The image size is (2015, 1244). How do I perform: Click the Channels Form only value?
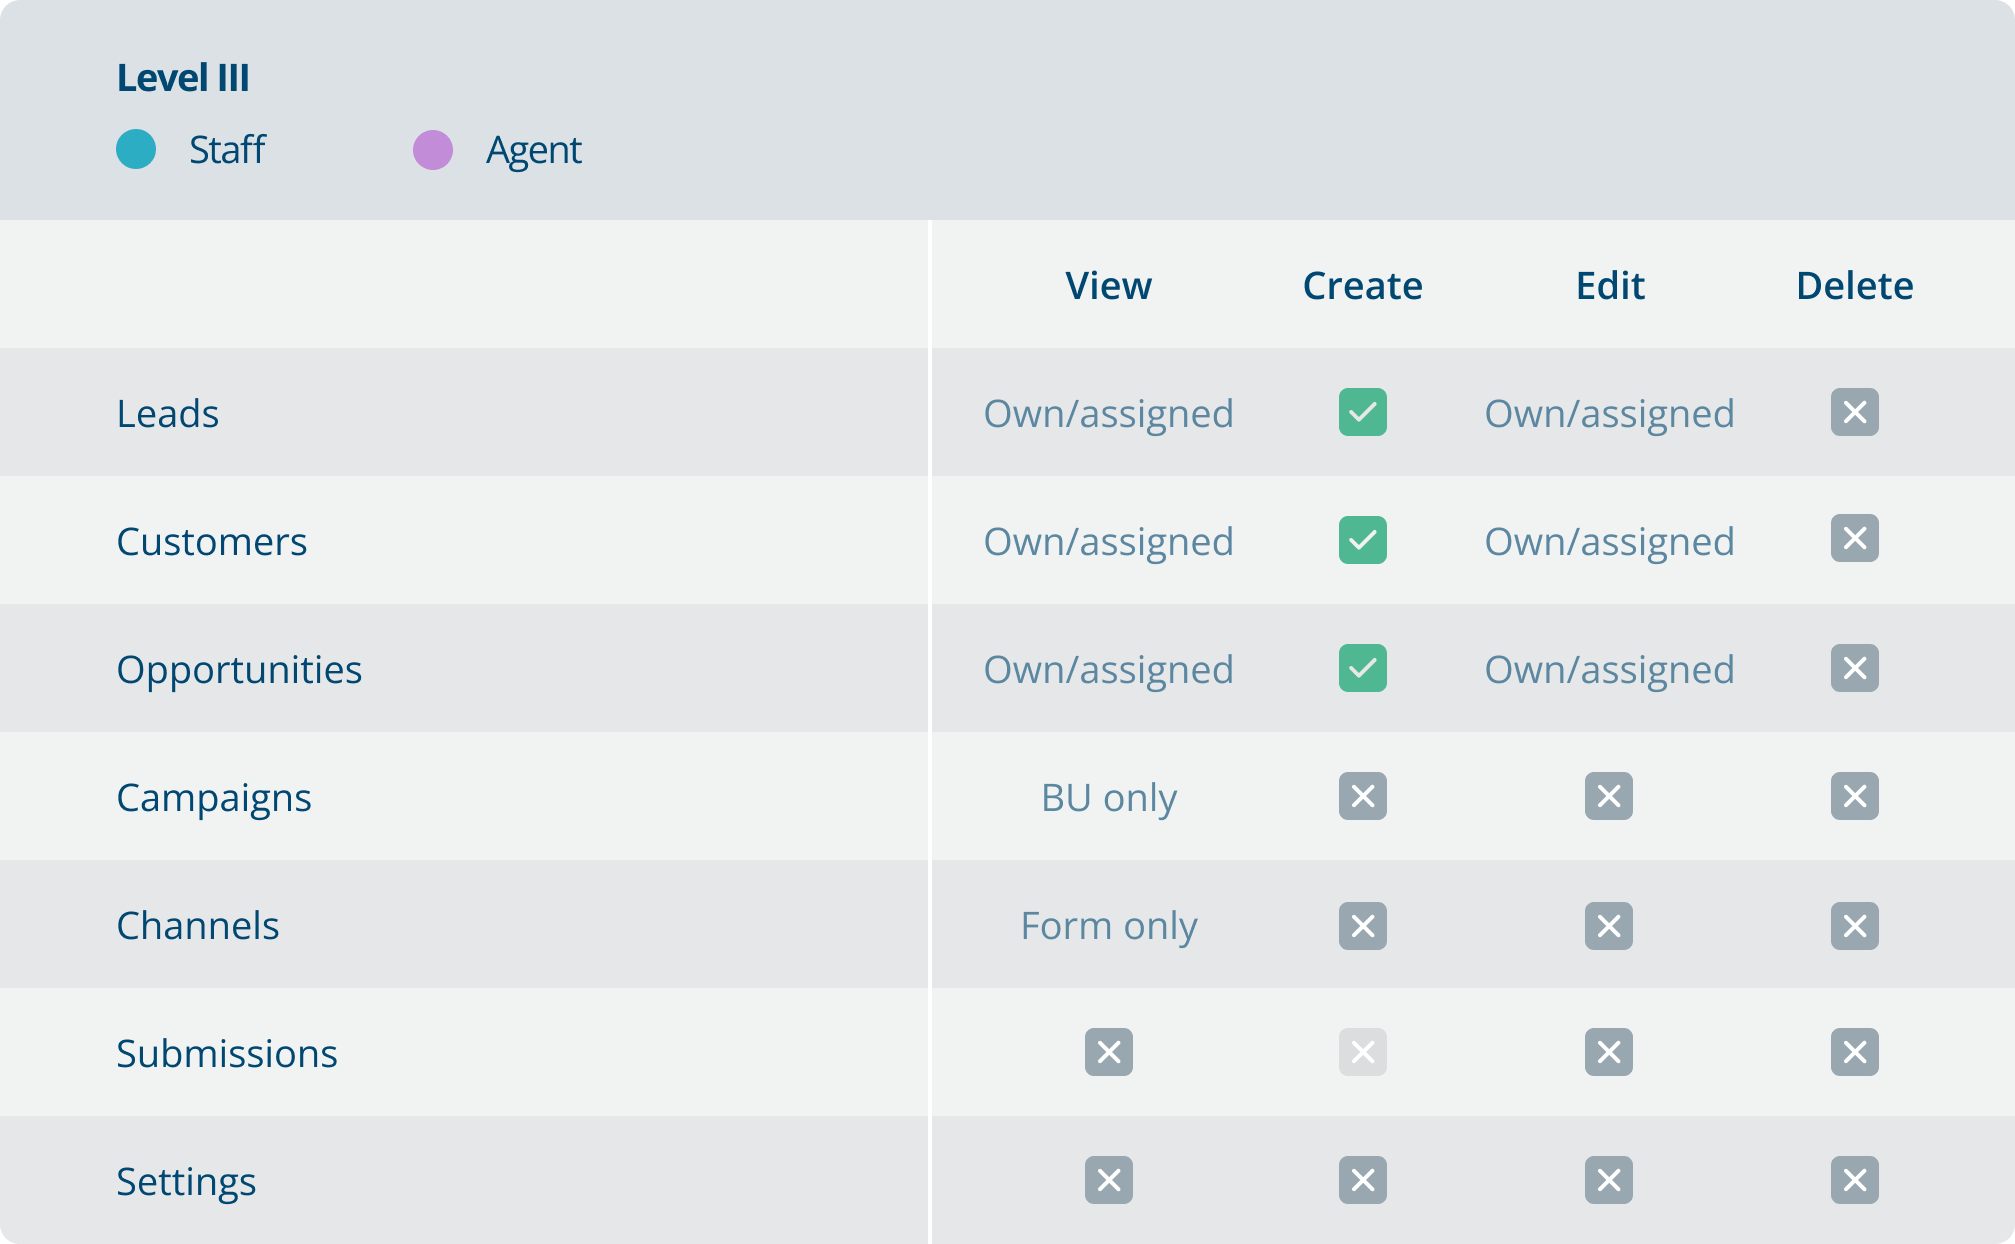pos(1108,925)
